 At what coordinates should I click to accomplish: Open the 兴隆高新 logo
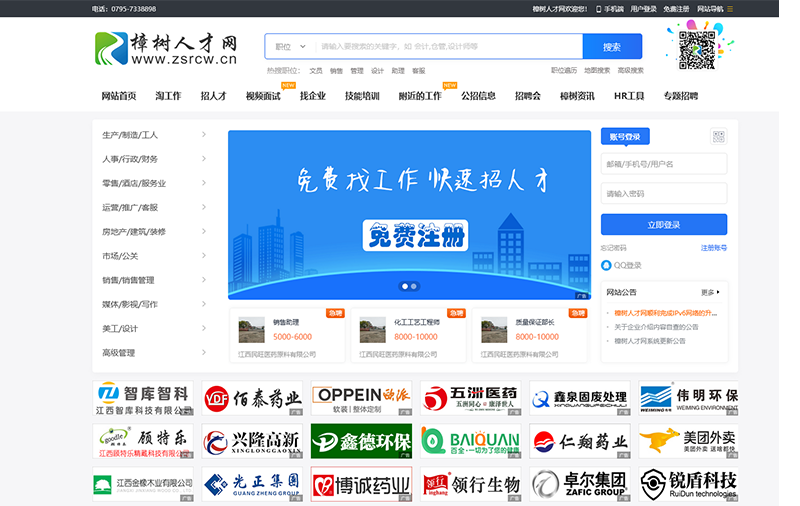click(x=252, y=441)
